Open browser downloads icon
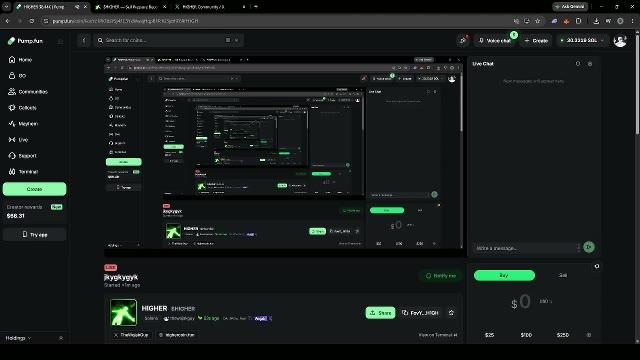Viewport: 640px width, 360px height. point(596,21)
